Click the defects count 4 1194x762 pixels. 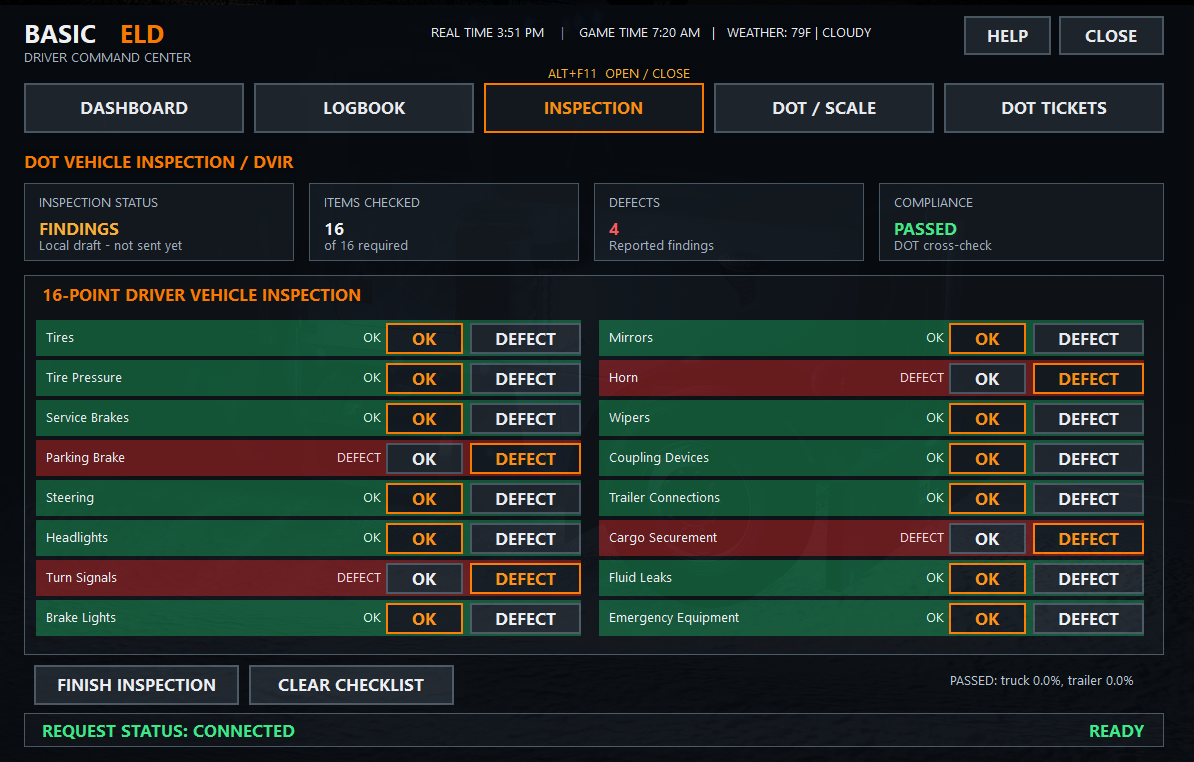[x=614, y=229]
